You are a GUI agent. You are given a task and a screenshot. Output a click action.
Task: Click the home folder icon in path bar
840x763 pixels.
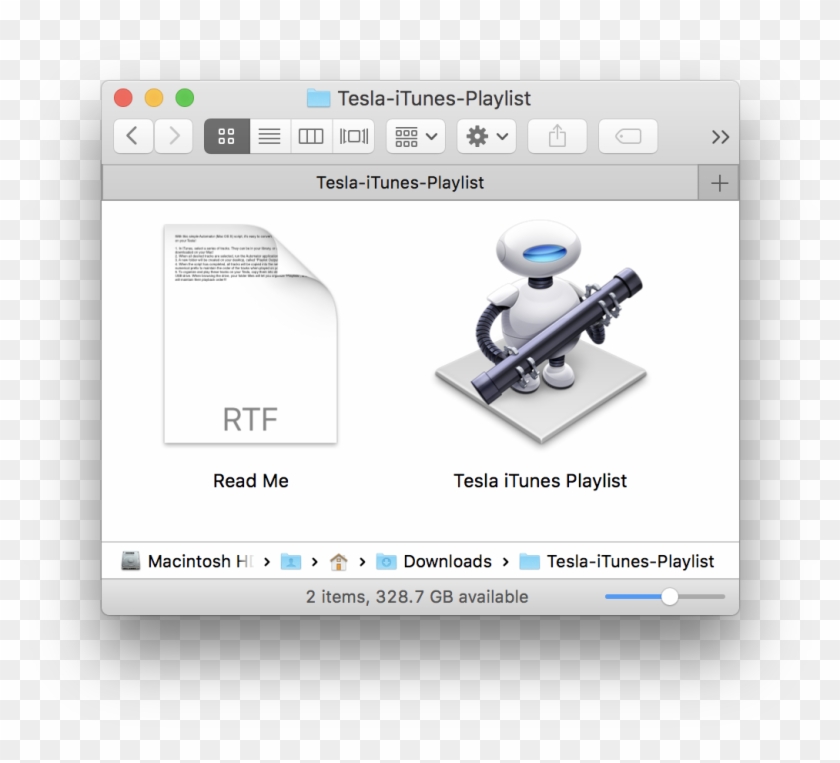339,561
